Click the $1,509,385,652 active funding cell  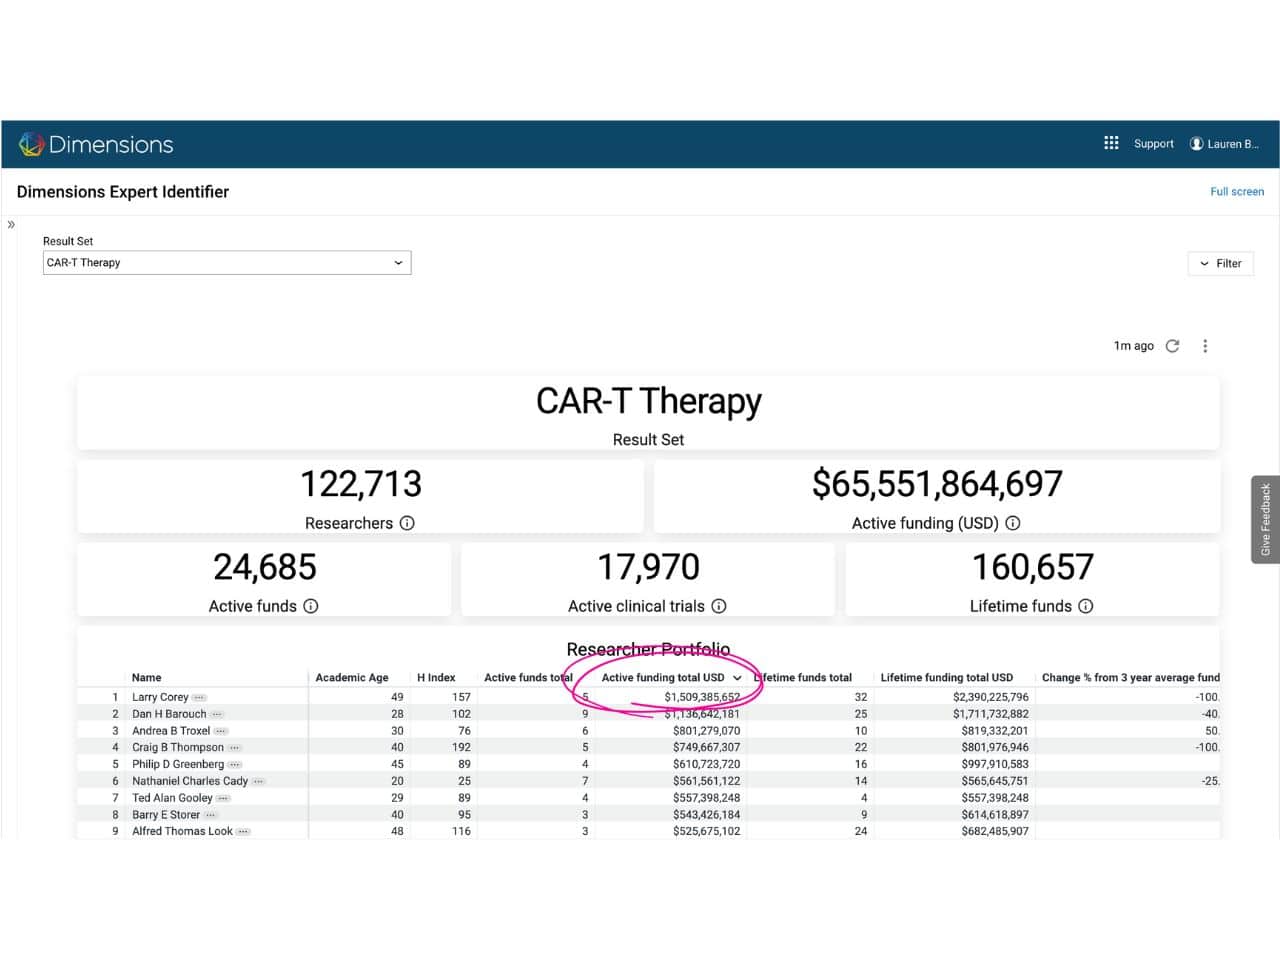pos(702,697)
